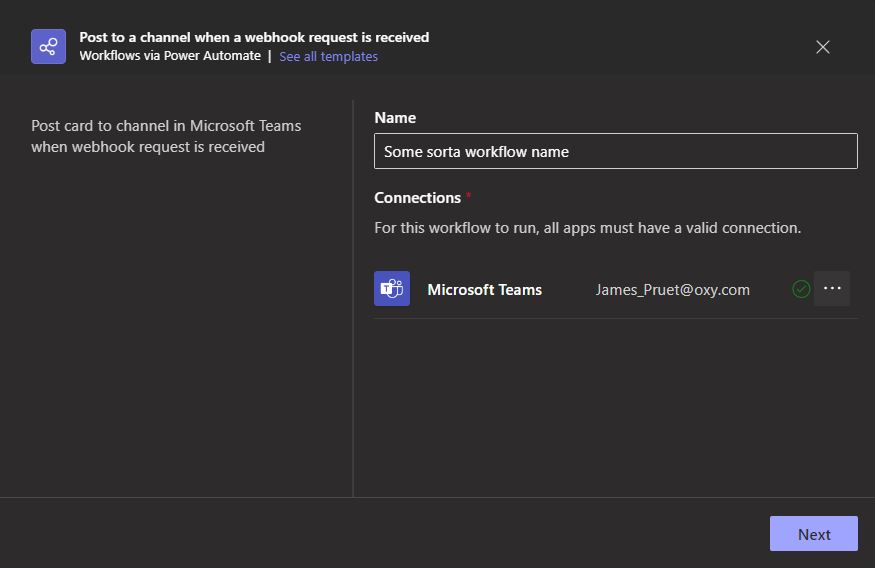Click the dialog title about webhook request
This screenshot has height=568, width=875.
(254, 37)
